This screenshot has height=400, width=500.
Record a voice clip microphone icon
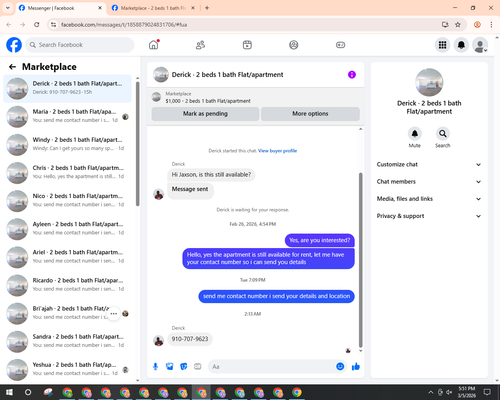pos(155,367)
